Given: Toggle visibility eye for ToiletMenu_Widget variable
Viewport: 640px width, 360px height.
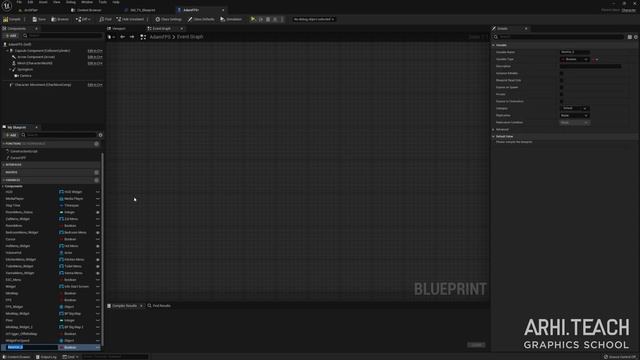Looking at the screenshot, I should (x=98, y=266).
